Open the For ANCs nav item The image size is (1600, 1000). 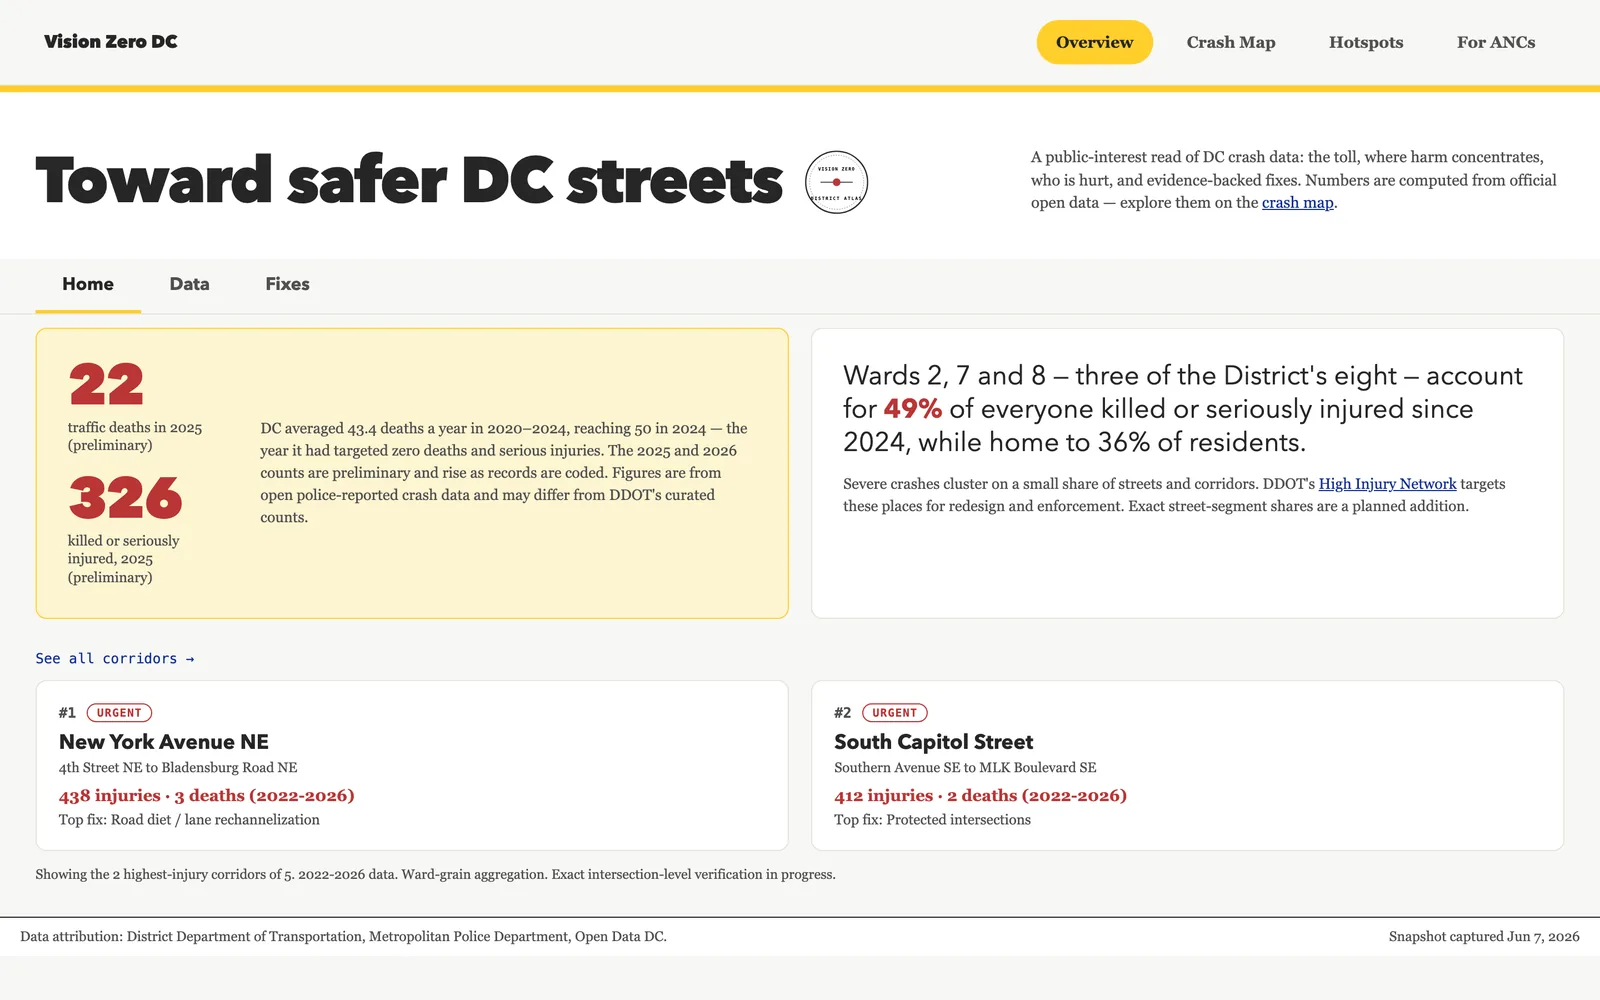[x=1496, y=42]
